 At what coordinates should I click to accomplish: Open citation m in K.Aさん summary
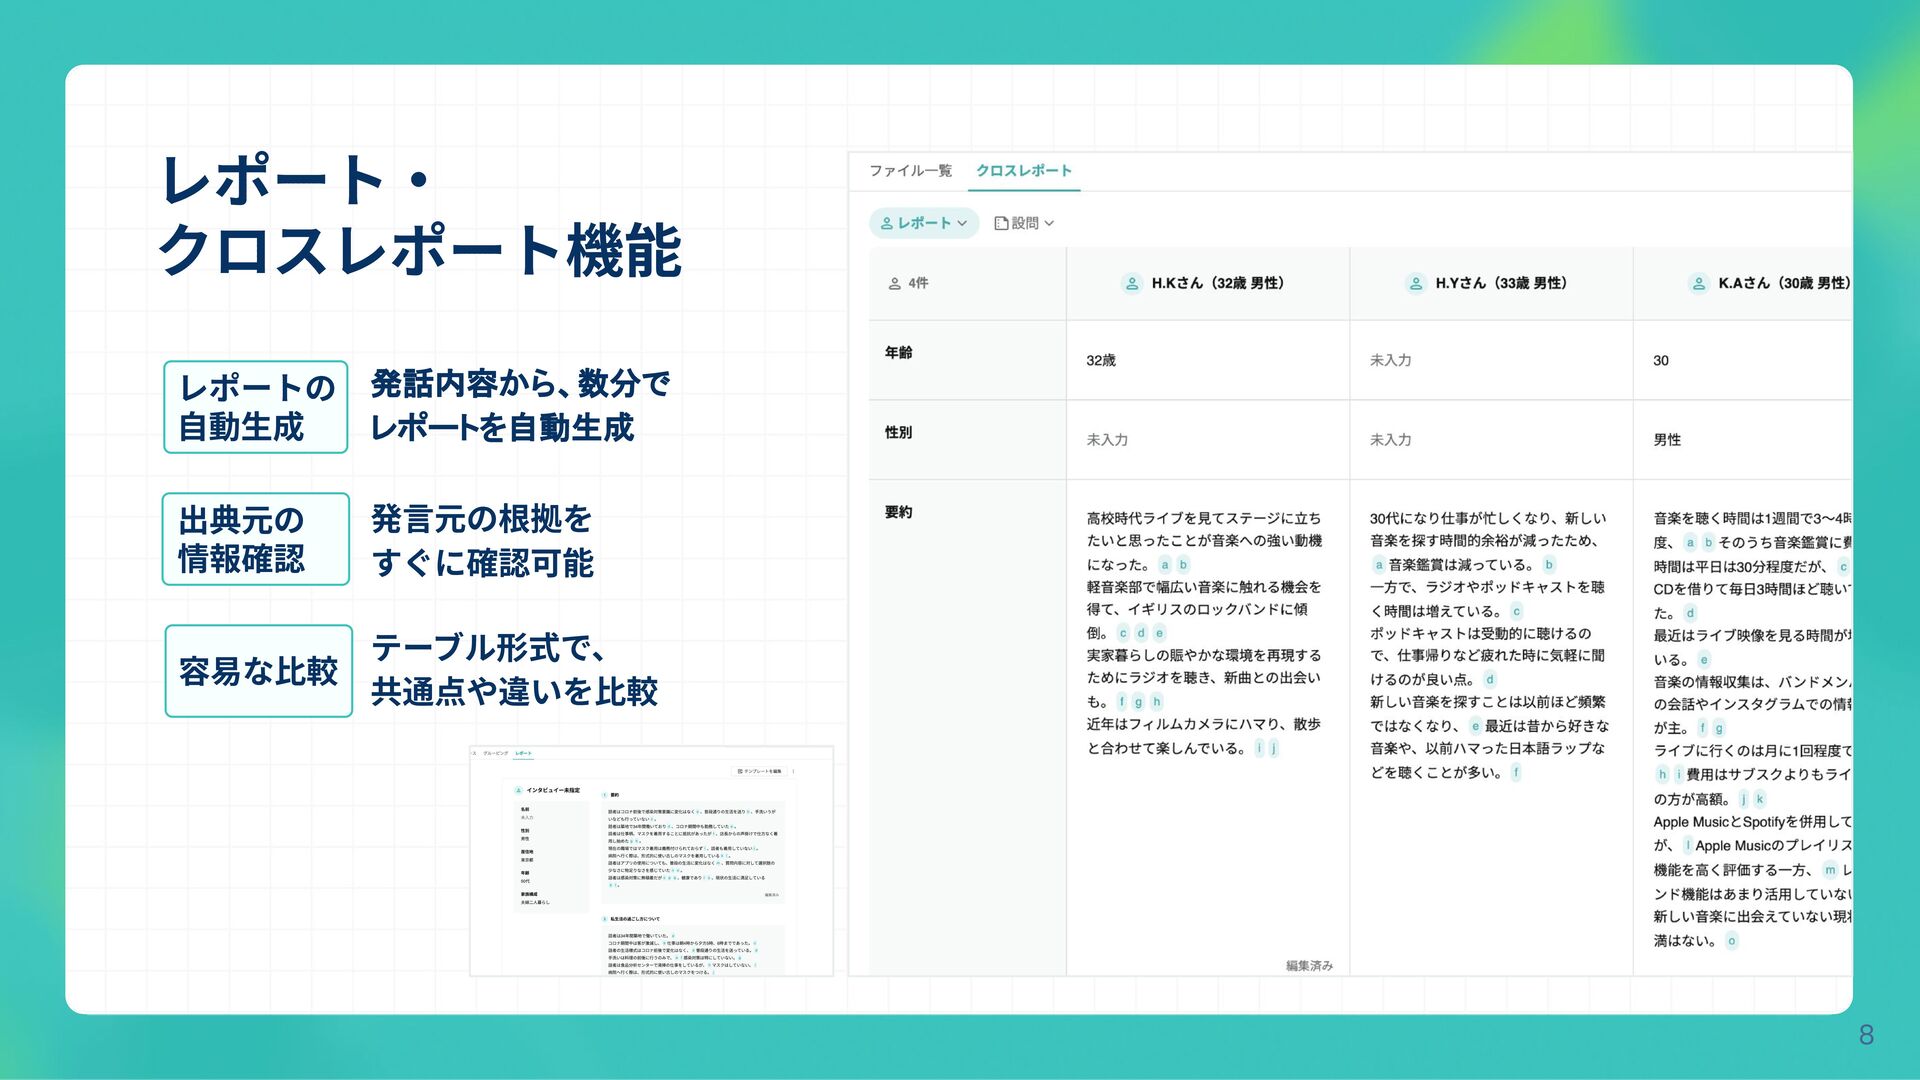click(1830, 870)
